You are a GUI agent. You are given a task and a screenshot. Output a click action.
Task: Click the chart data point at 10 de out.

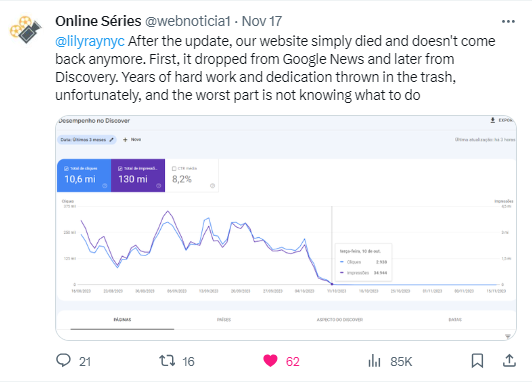[332, 284]
